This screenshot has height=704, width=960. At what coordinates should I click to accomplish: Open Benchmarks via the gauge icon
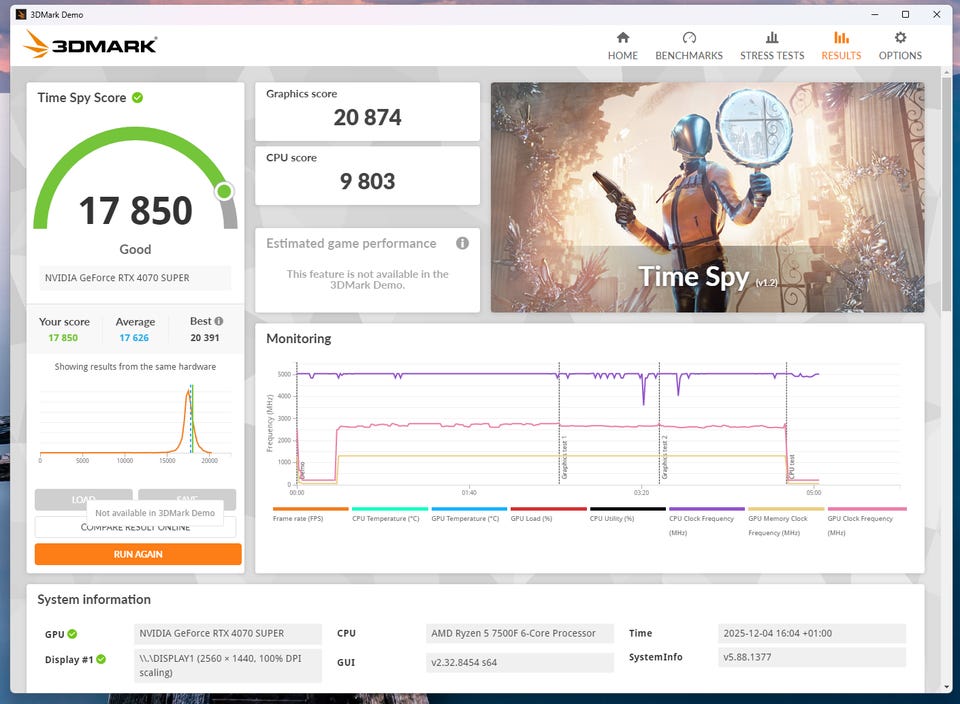pyautogui.click(x=688, y=38)
